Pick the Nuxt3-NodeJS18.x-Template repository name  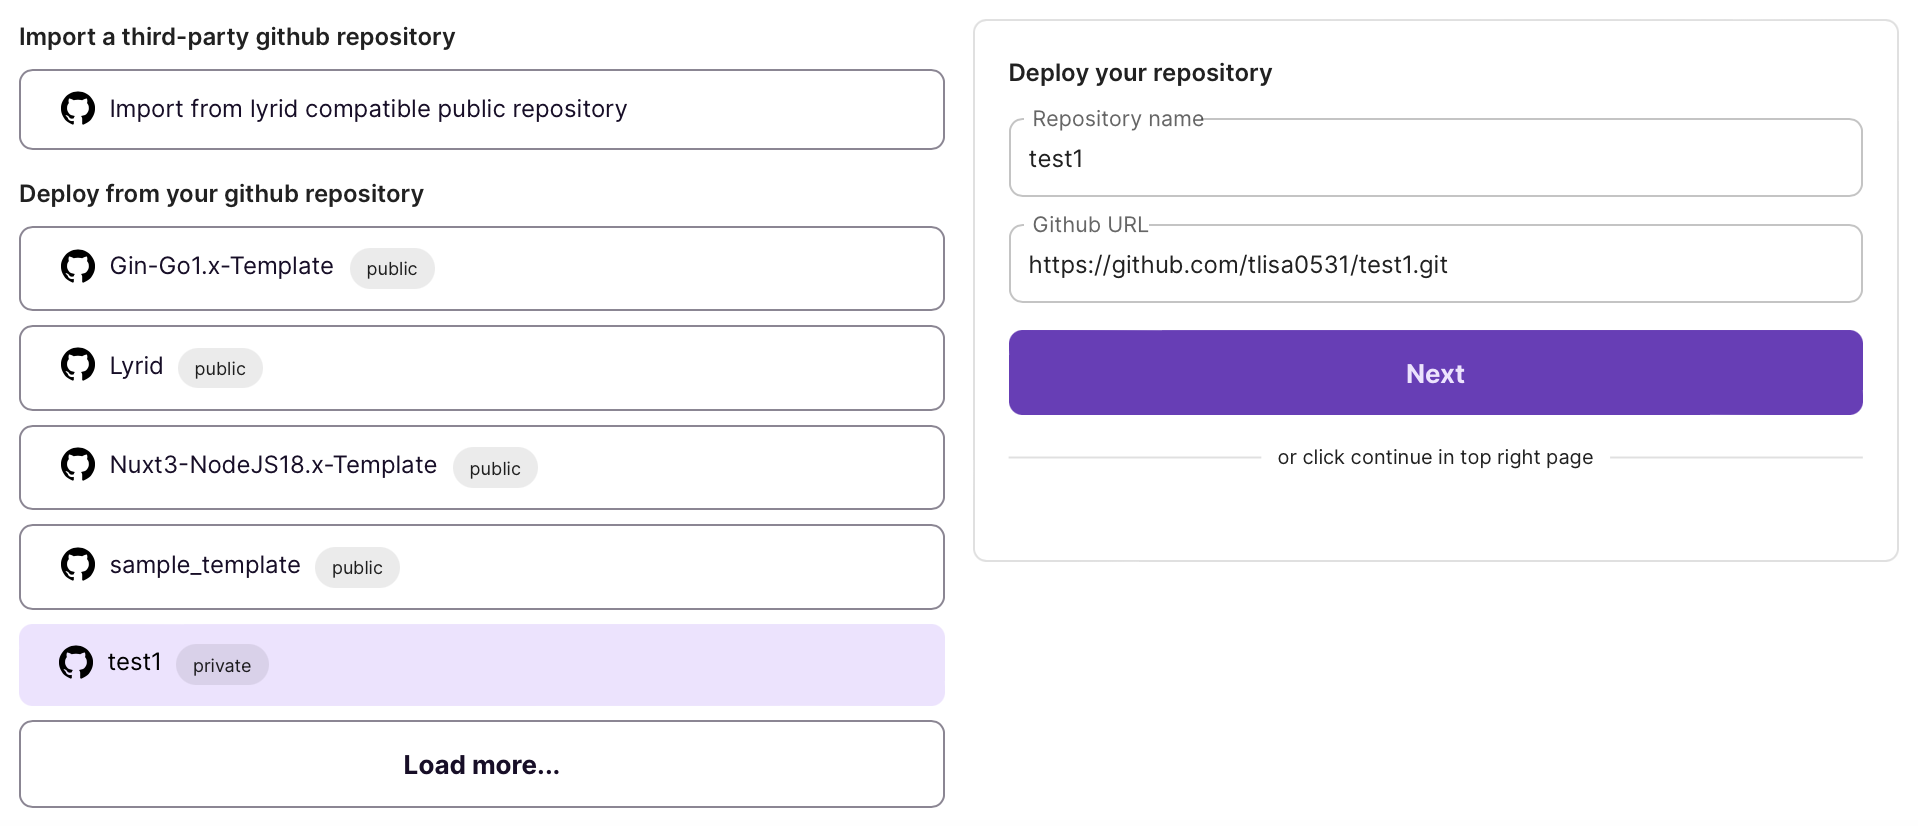[273, 465]
